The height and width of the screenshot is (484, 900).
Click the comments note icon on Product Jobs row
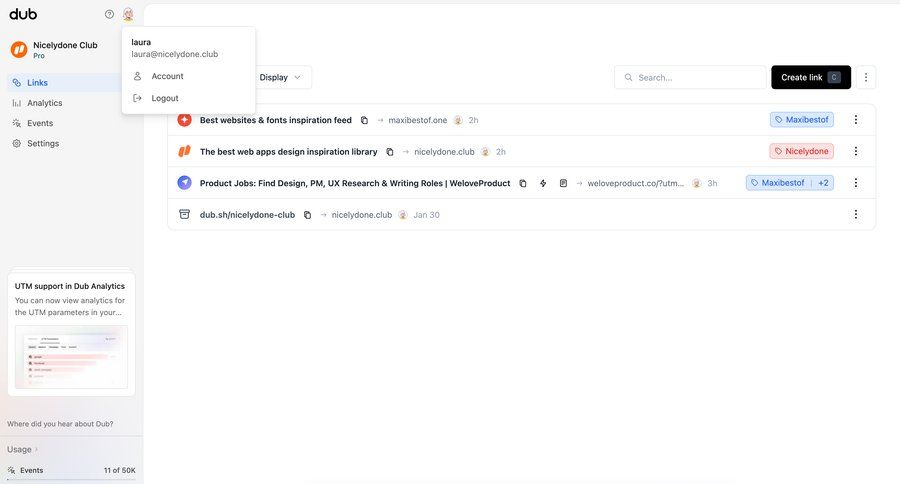click(x=564, y=183)
